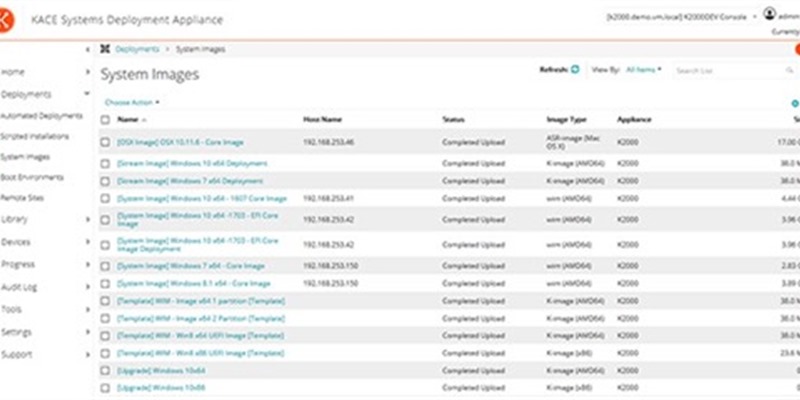Check the WIM Win8 x86 UEFI Template row

point(105,353)
